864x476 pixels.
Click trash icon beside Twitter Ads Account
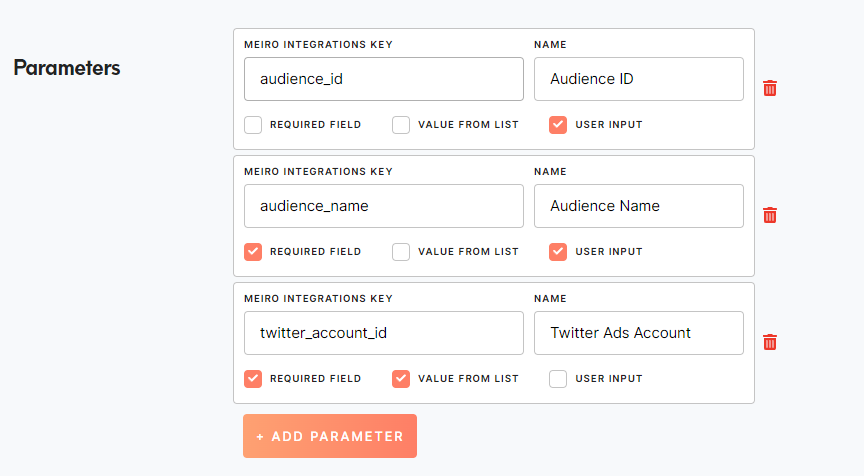[770, 342]
